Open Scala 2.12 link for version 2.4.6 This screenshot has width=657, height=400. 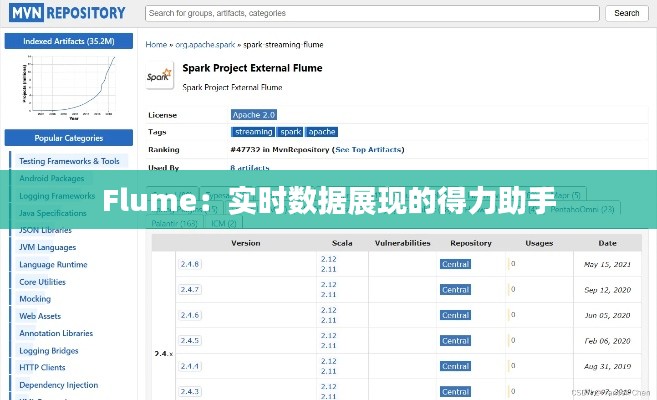point(328,310)
